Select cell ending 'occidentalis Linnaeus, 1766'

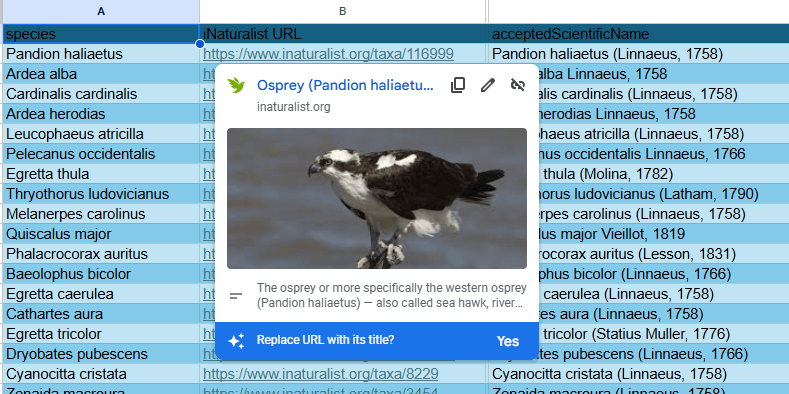[663, 154]
